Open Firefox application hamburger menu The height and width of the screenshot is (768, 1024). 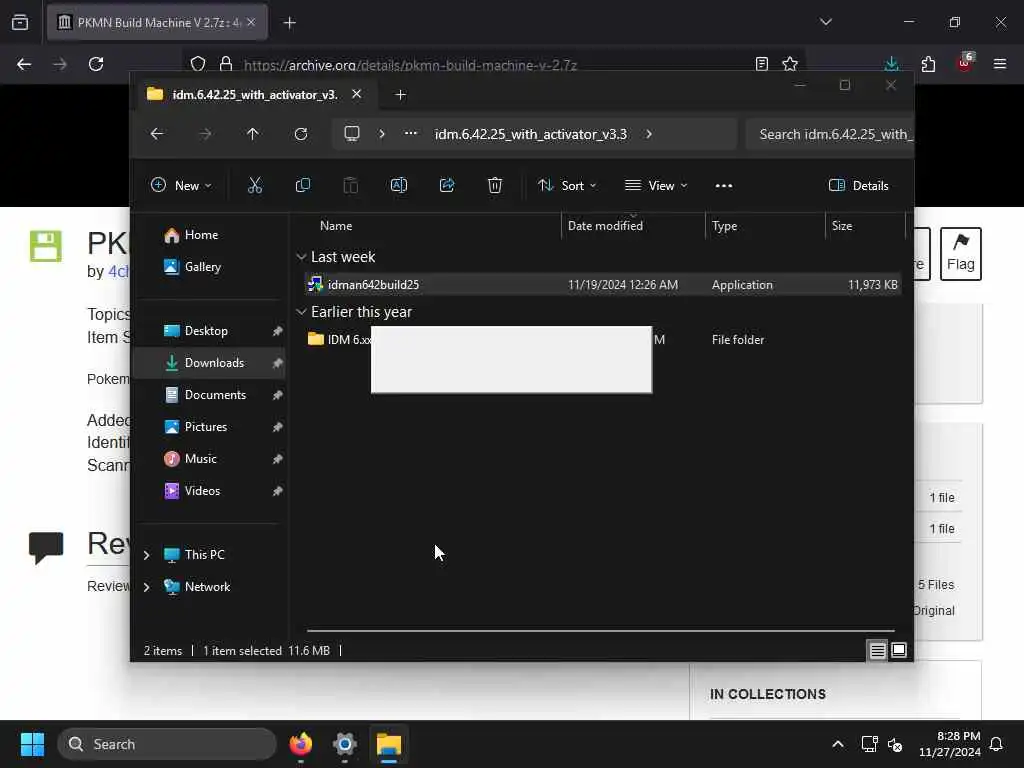pyautogui.click(x=1000, y=64)
